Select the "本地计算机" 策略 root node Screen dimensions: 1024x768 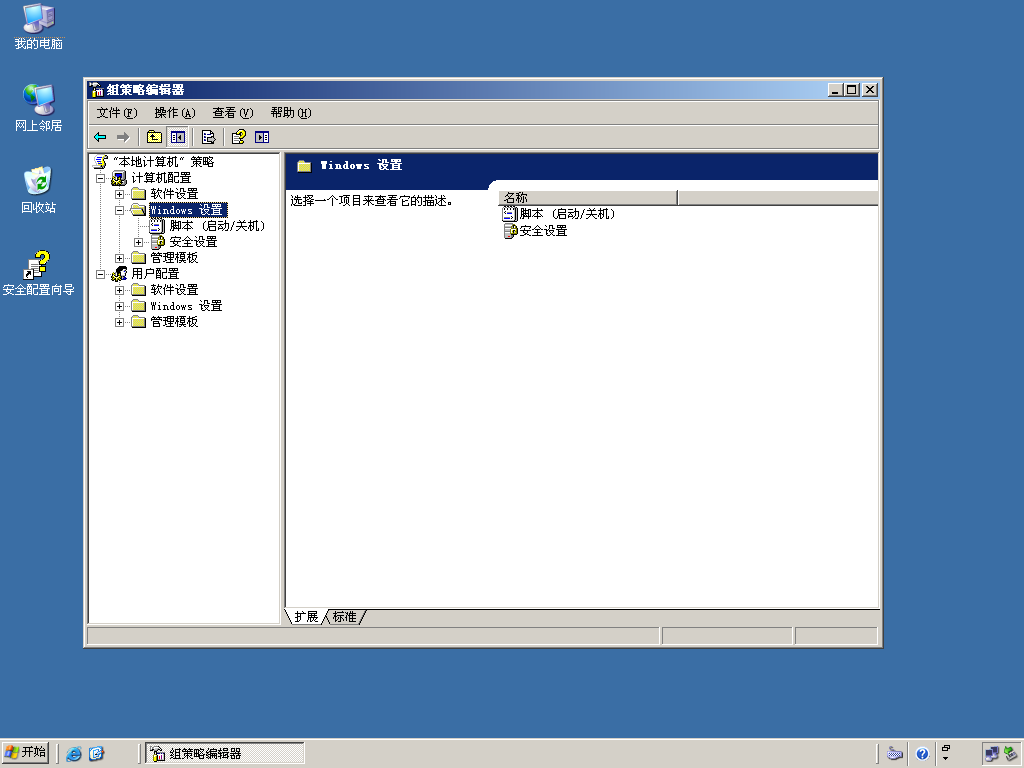click(x=163, y=162)
